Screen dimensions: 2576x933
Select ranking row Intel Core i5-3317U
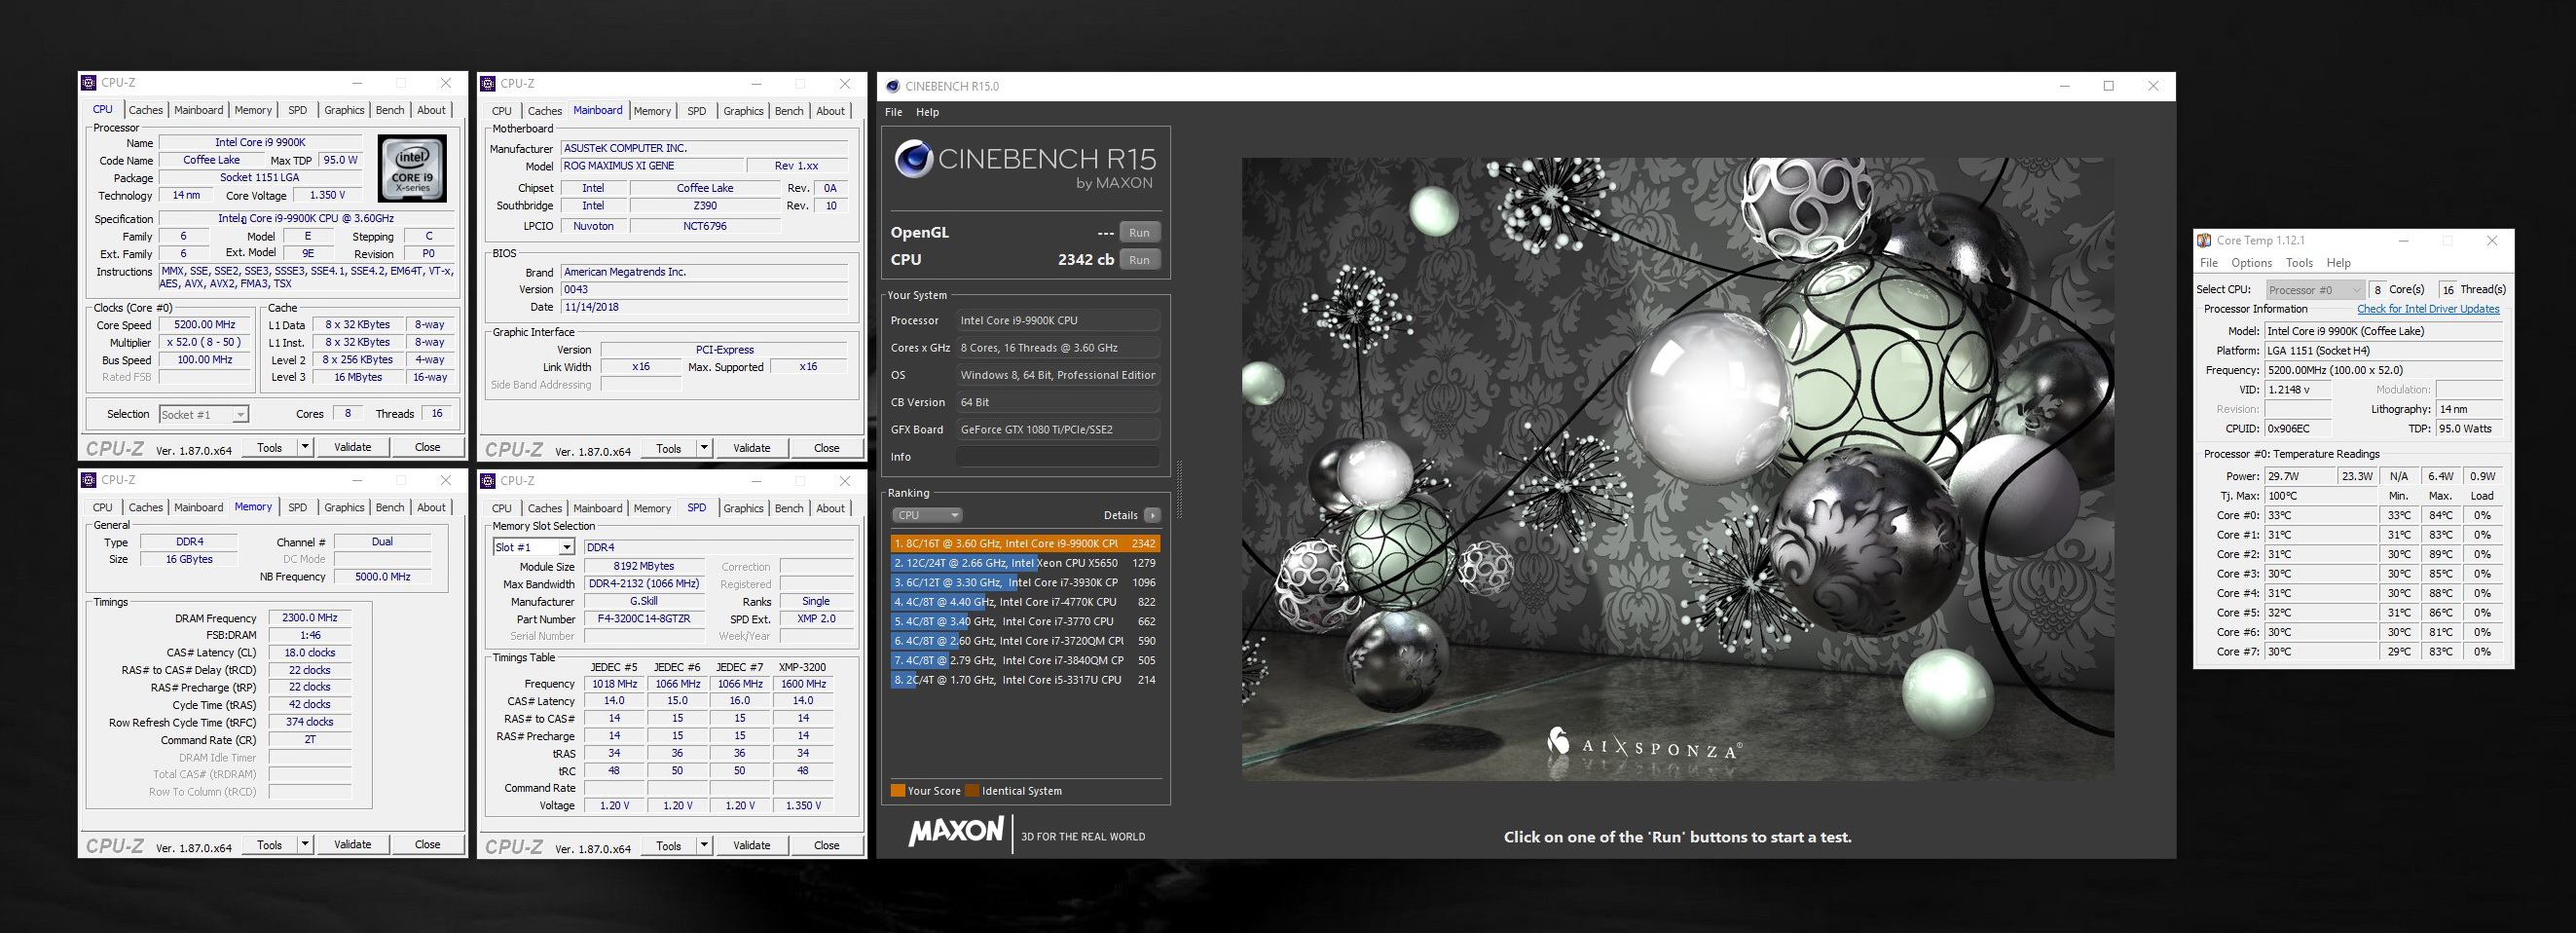click(x=1025, y=680)
